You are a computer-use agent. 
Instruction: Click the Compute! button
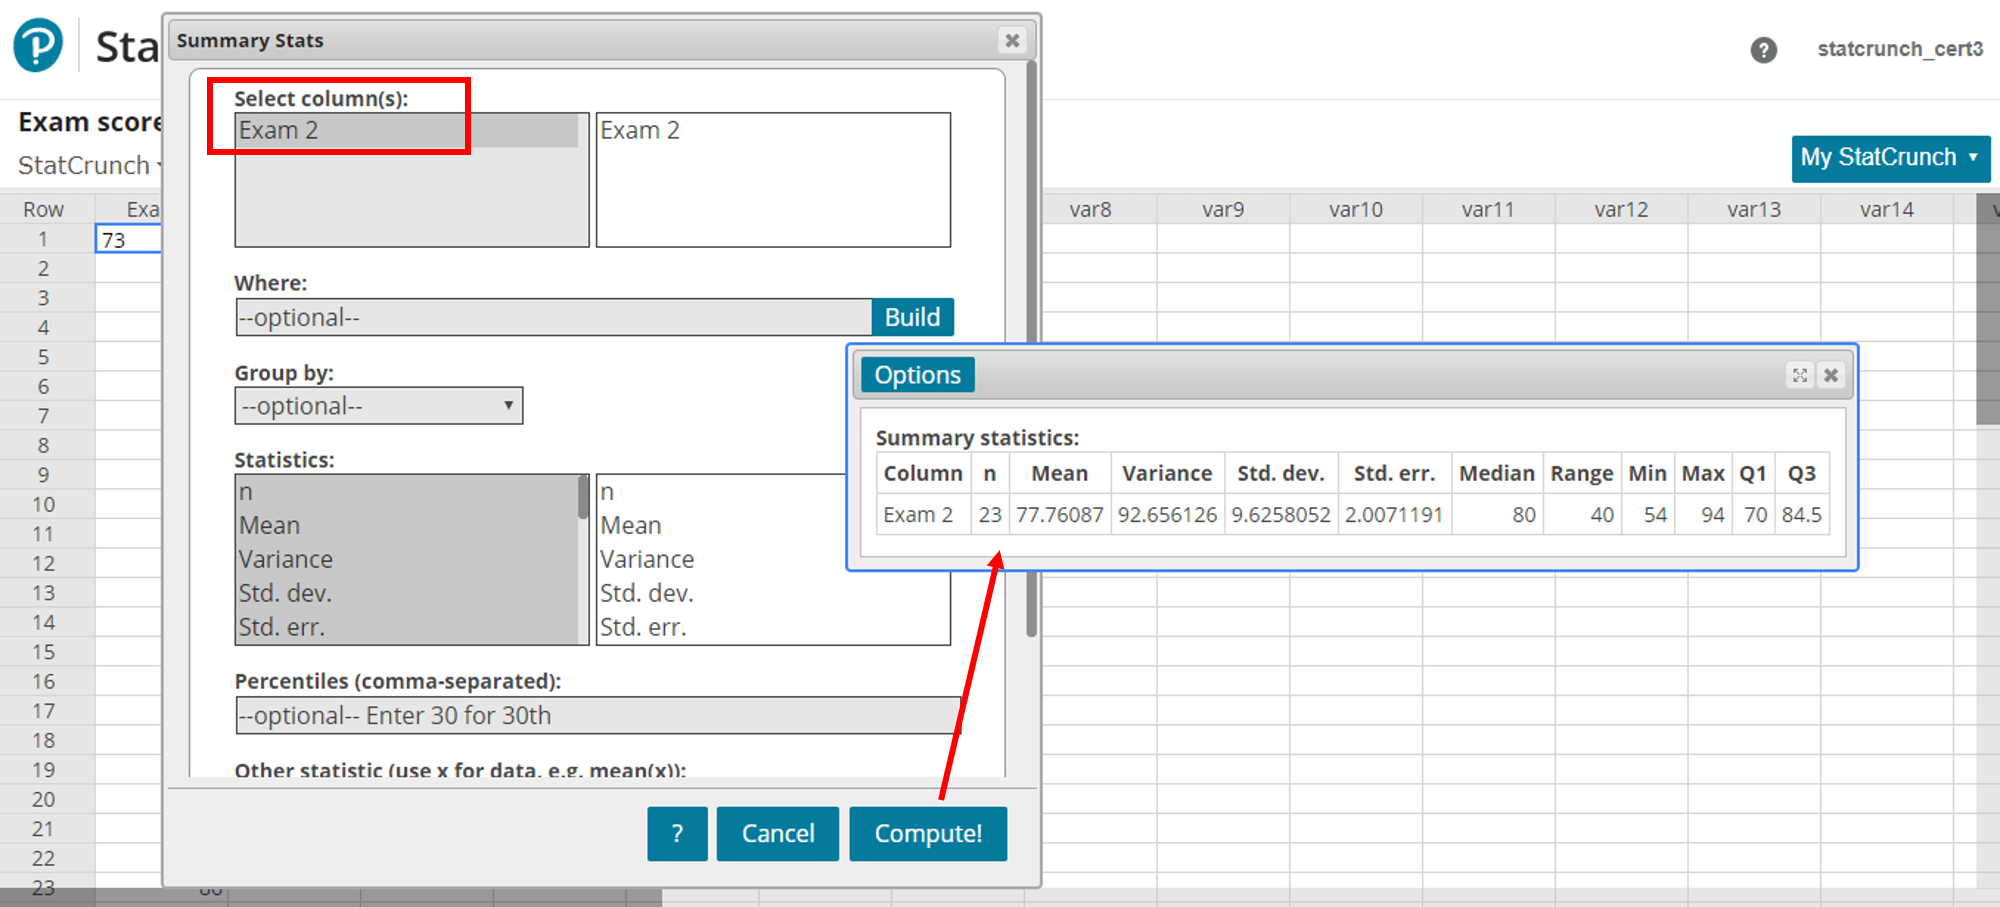click(927, 833)
